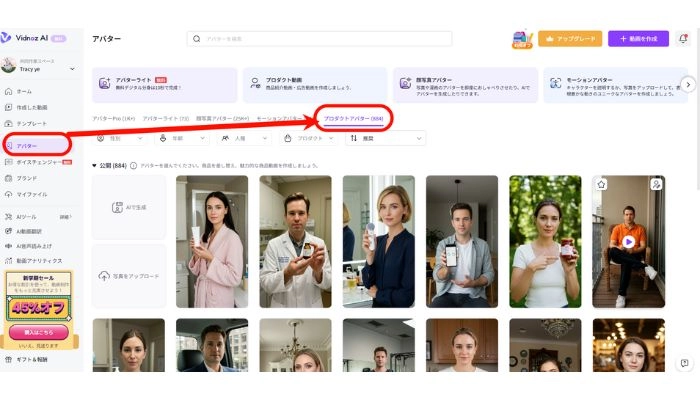This screenshot has width=700, height=400.
Task: Click the ギフト&報酬 gift icon
Action: click(x=8, y=359)
